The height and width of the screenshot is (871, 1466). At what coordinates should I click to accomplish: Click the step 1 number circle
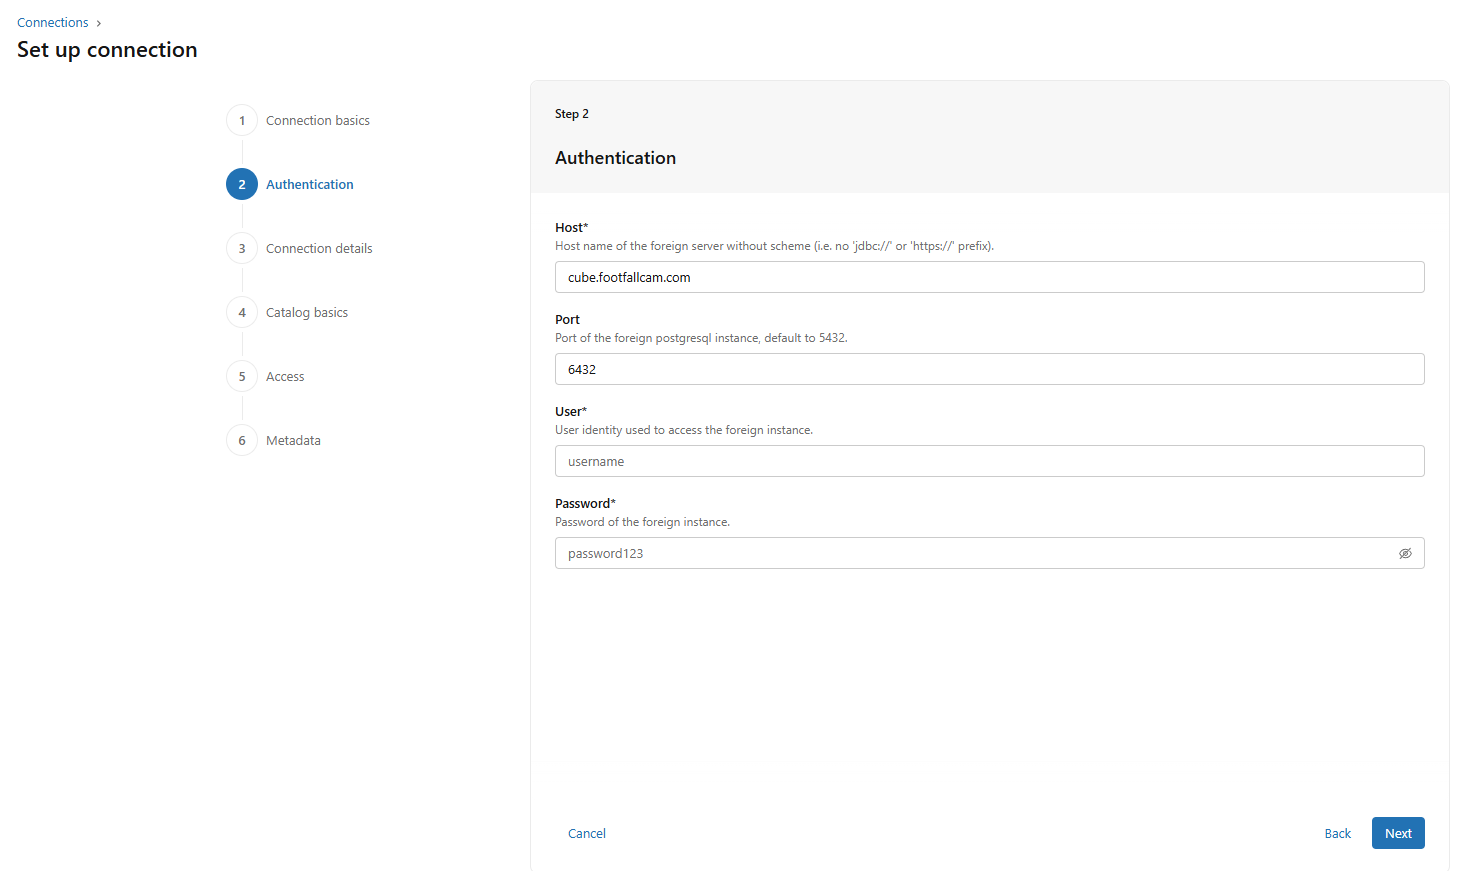(242, 120)
